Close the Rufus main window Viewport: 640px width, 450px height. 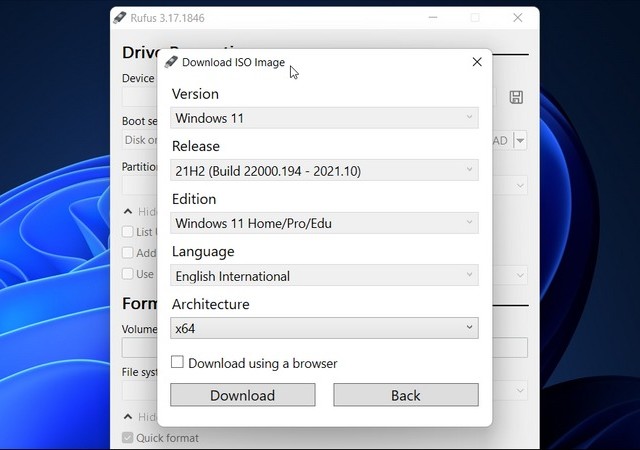[517, 17]
